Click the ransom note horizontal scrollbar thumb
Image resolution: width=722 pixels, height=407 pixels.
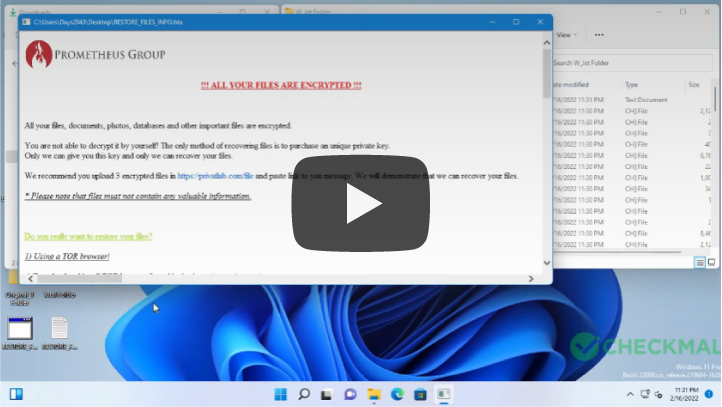(80, 279)
